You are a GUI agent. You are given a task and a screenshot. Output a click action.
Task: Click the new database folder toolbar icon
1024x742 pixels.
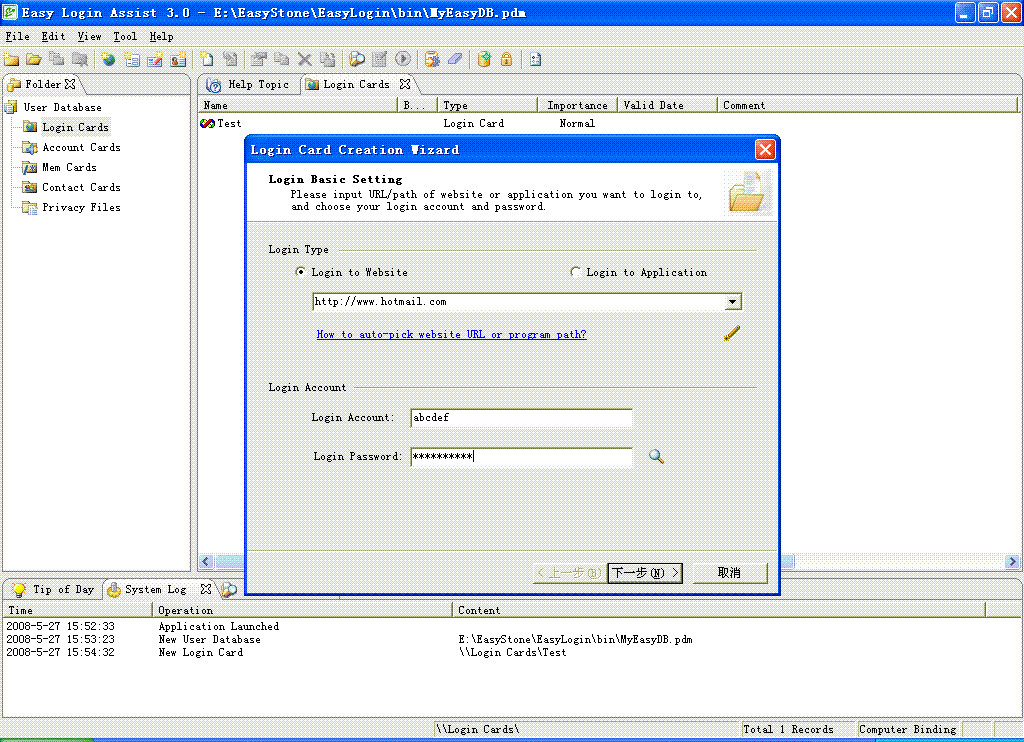12,60
